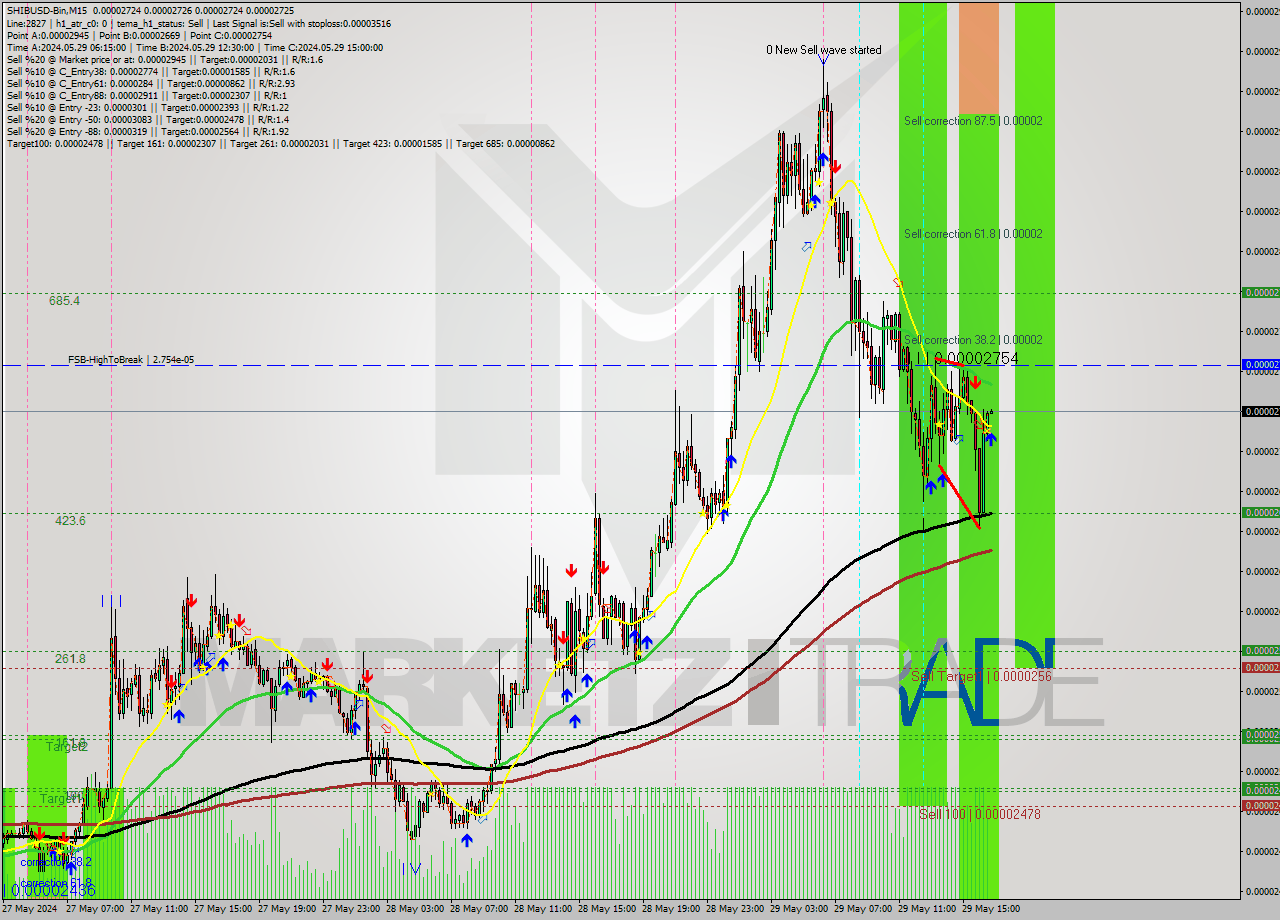
Task: Click the '28 May 23:00' time axis label
Action: 734,909
